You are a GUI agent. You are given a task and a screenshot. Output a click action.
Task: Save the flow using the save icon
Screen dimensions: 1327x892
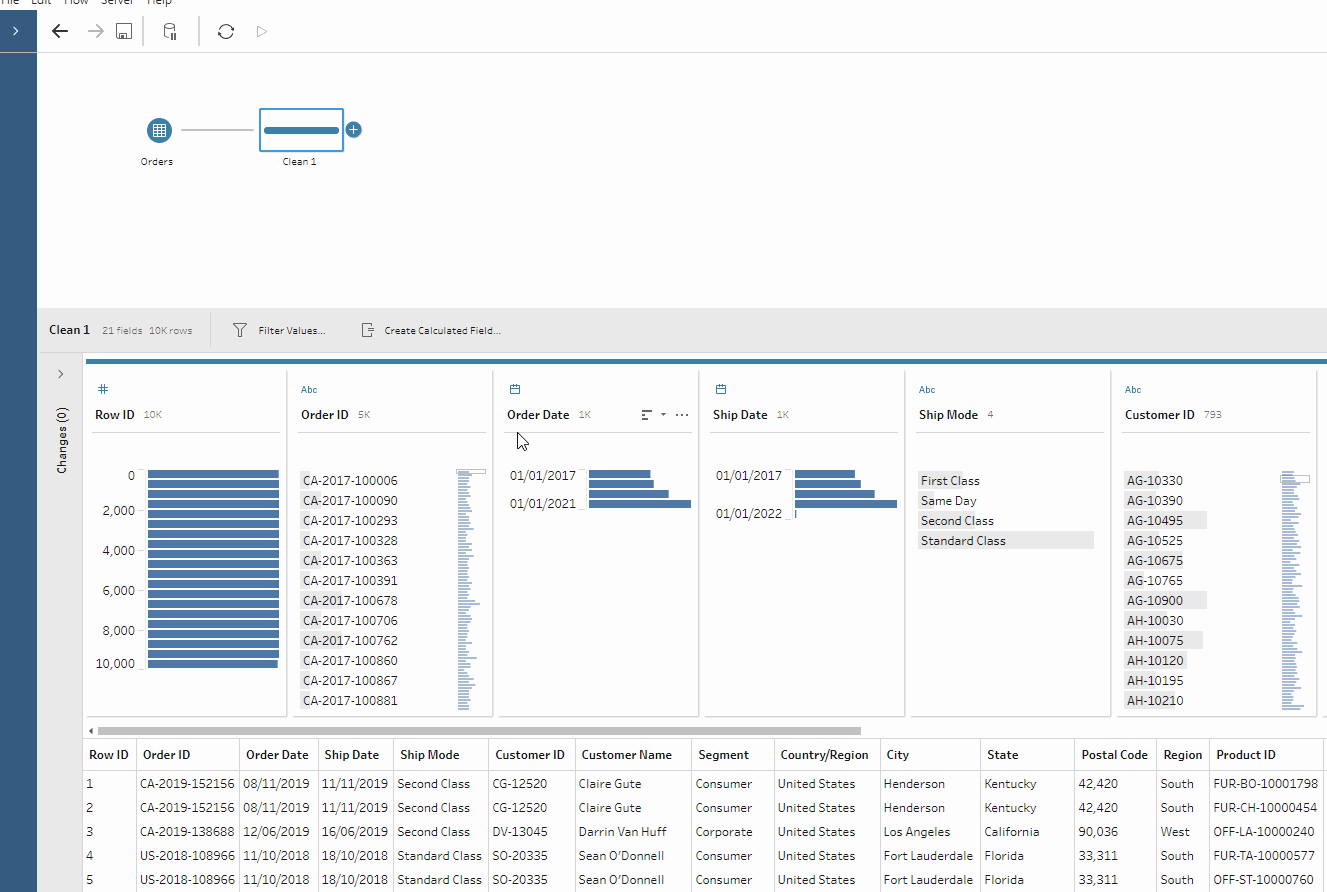123,31
